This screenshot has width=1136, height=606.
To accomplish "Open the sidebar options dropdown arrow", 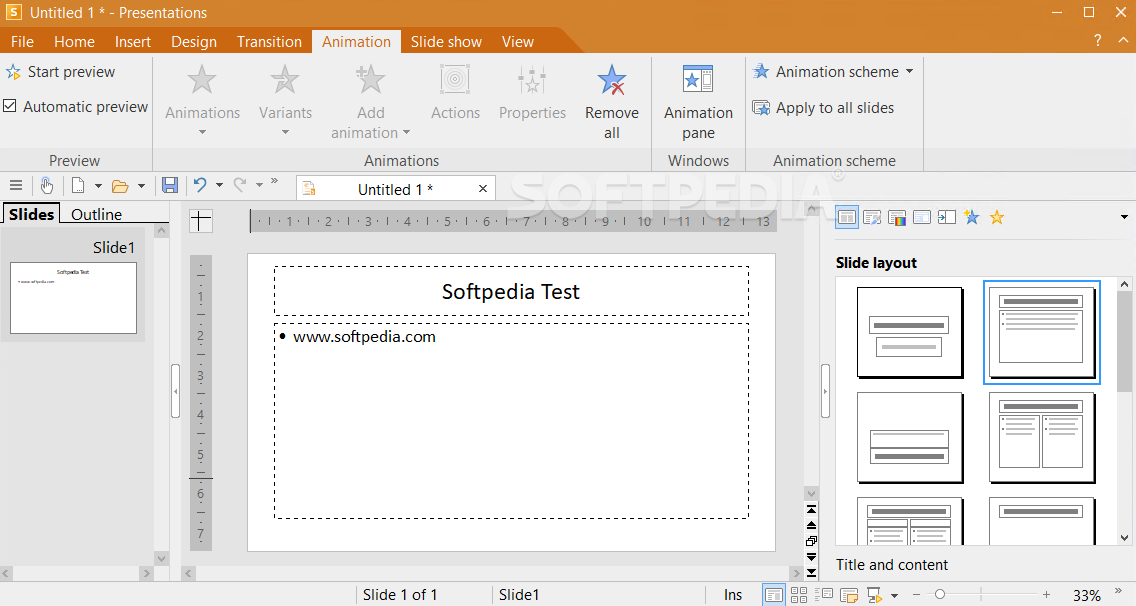I will point(1124,217).
